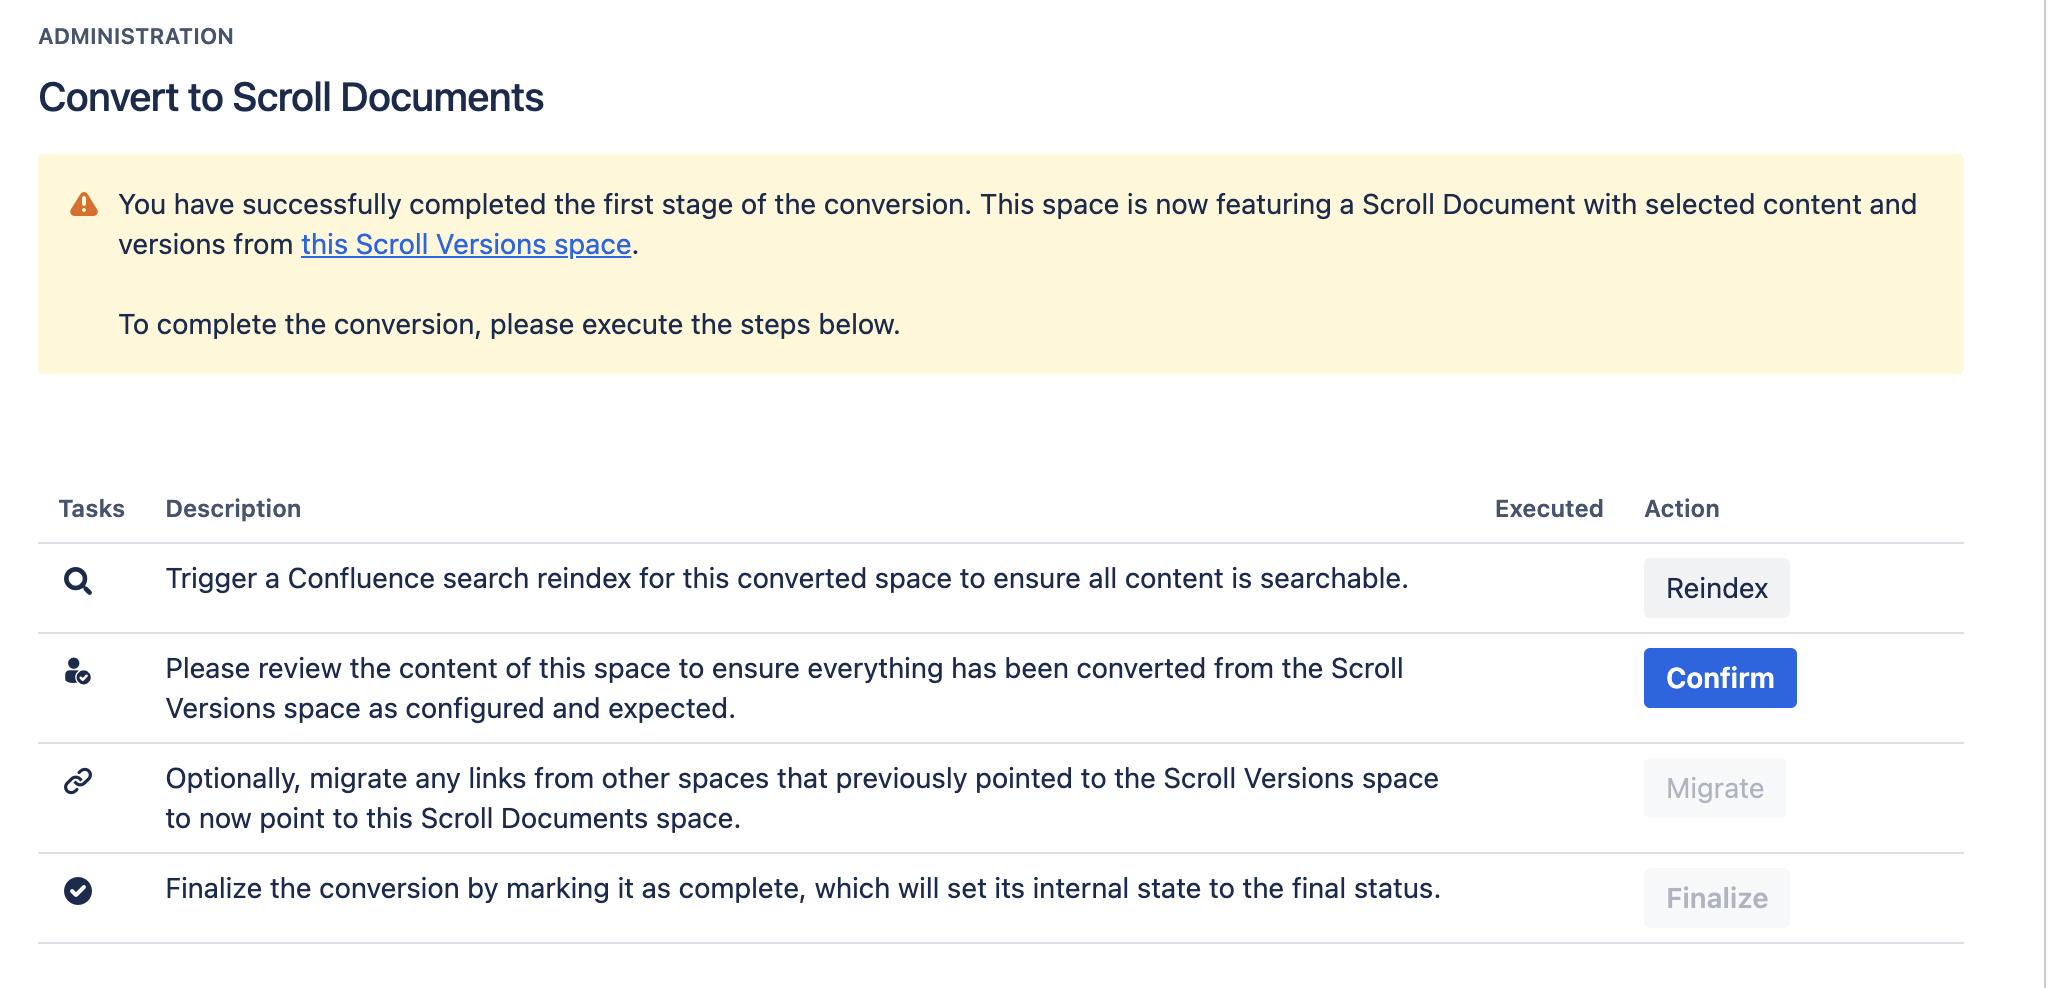
Task: Click the person-with-checkmark review task icon
Action: pyautogui.click(x=77, y=671)
